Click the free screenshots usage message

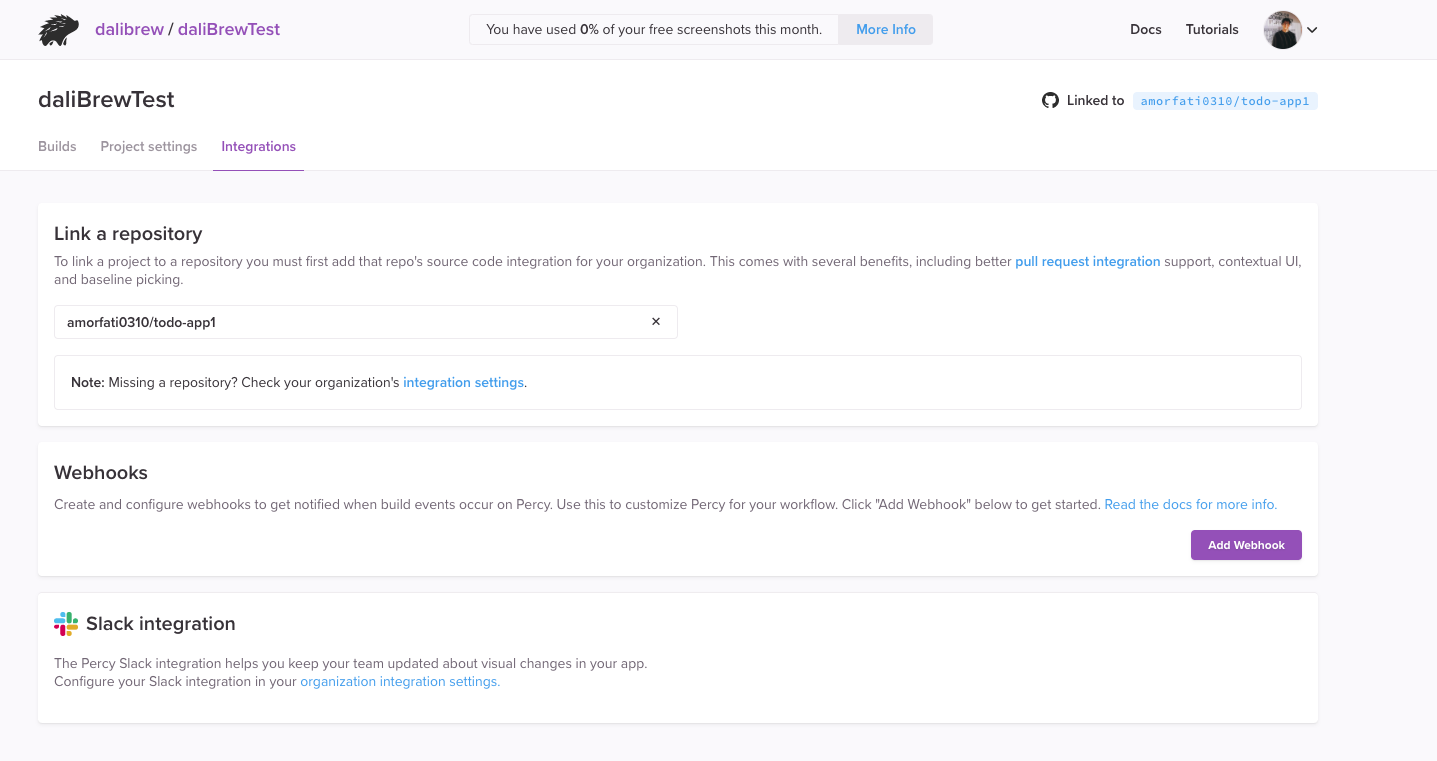coord(654,30)
